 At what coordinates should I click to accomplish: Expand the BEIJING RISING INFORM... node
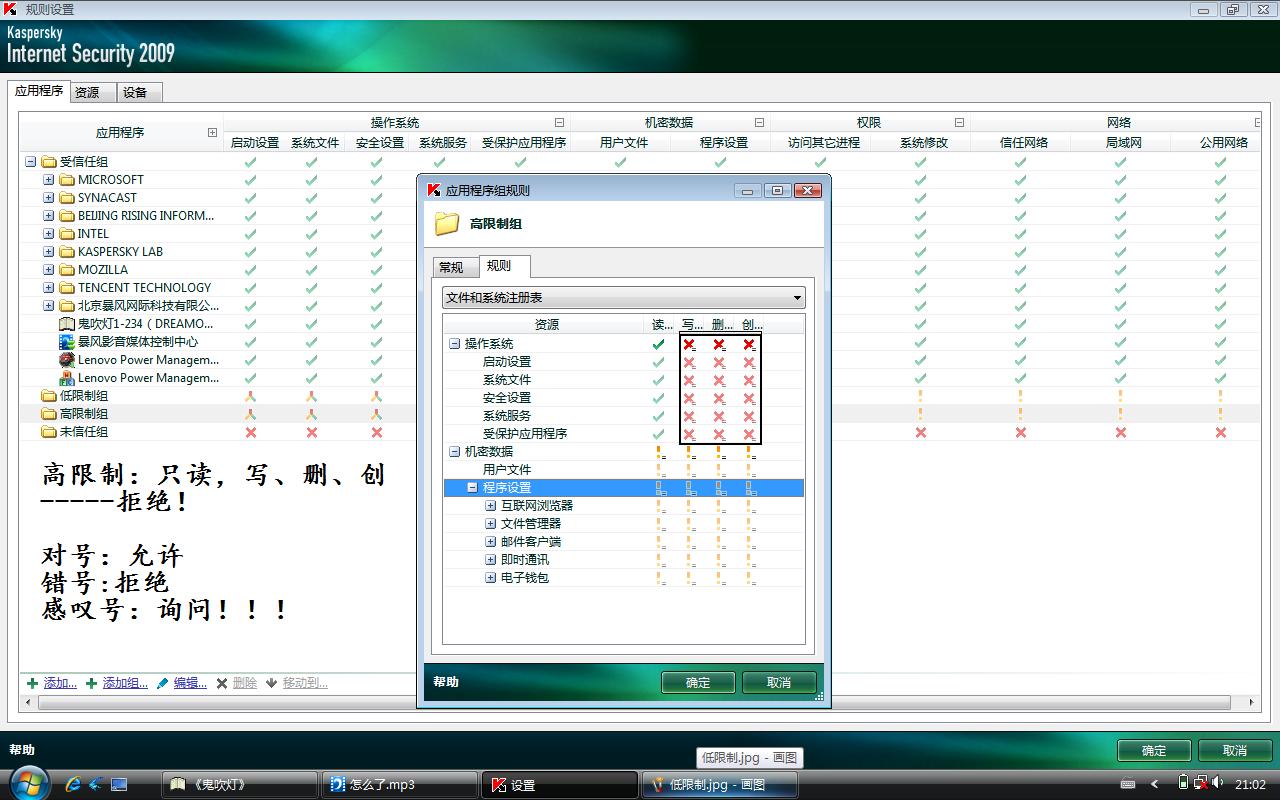[48, 216]
